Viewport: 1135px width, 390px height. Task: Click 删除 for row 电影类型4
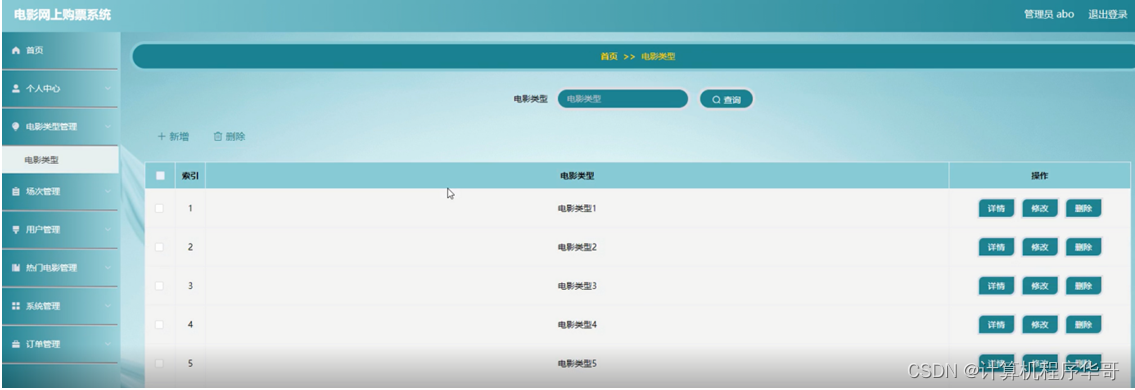(x=1083, y=324)
